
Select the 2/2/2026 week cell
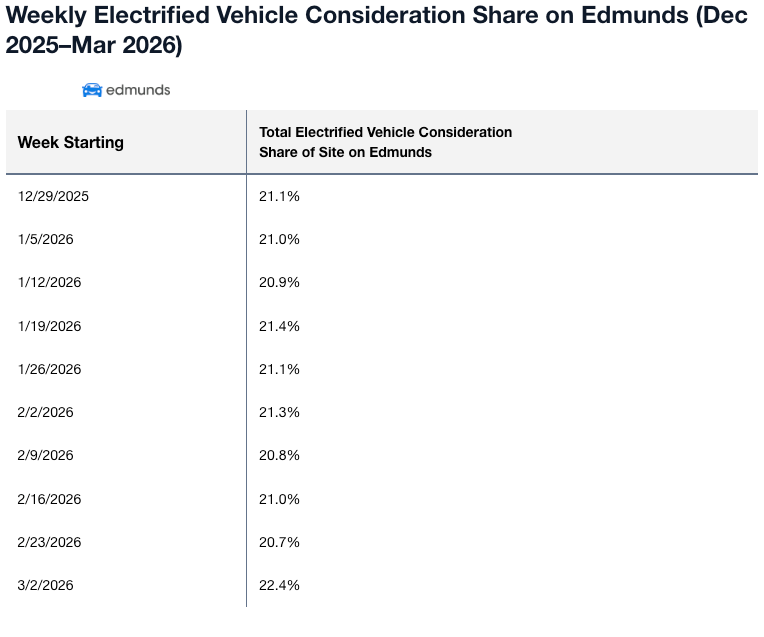[46, 412]
